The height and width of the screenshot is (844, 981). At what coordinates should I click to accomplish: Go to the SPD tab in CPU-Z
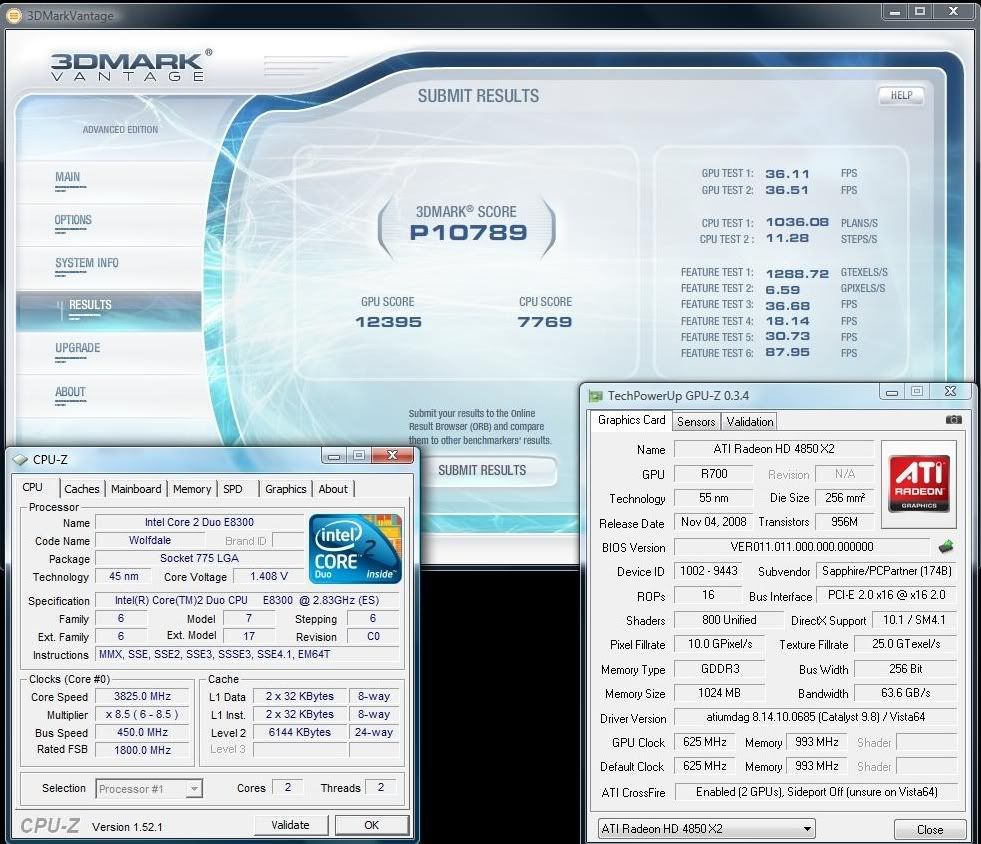(x=233, y=489)
